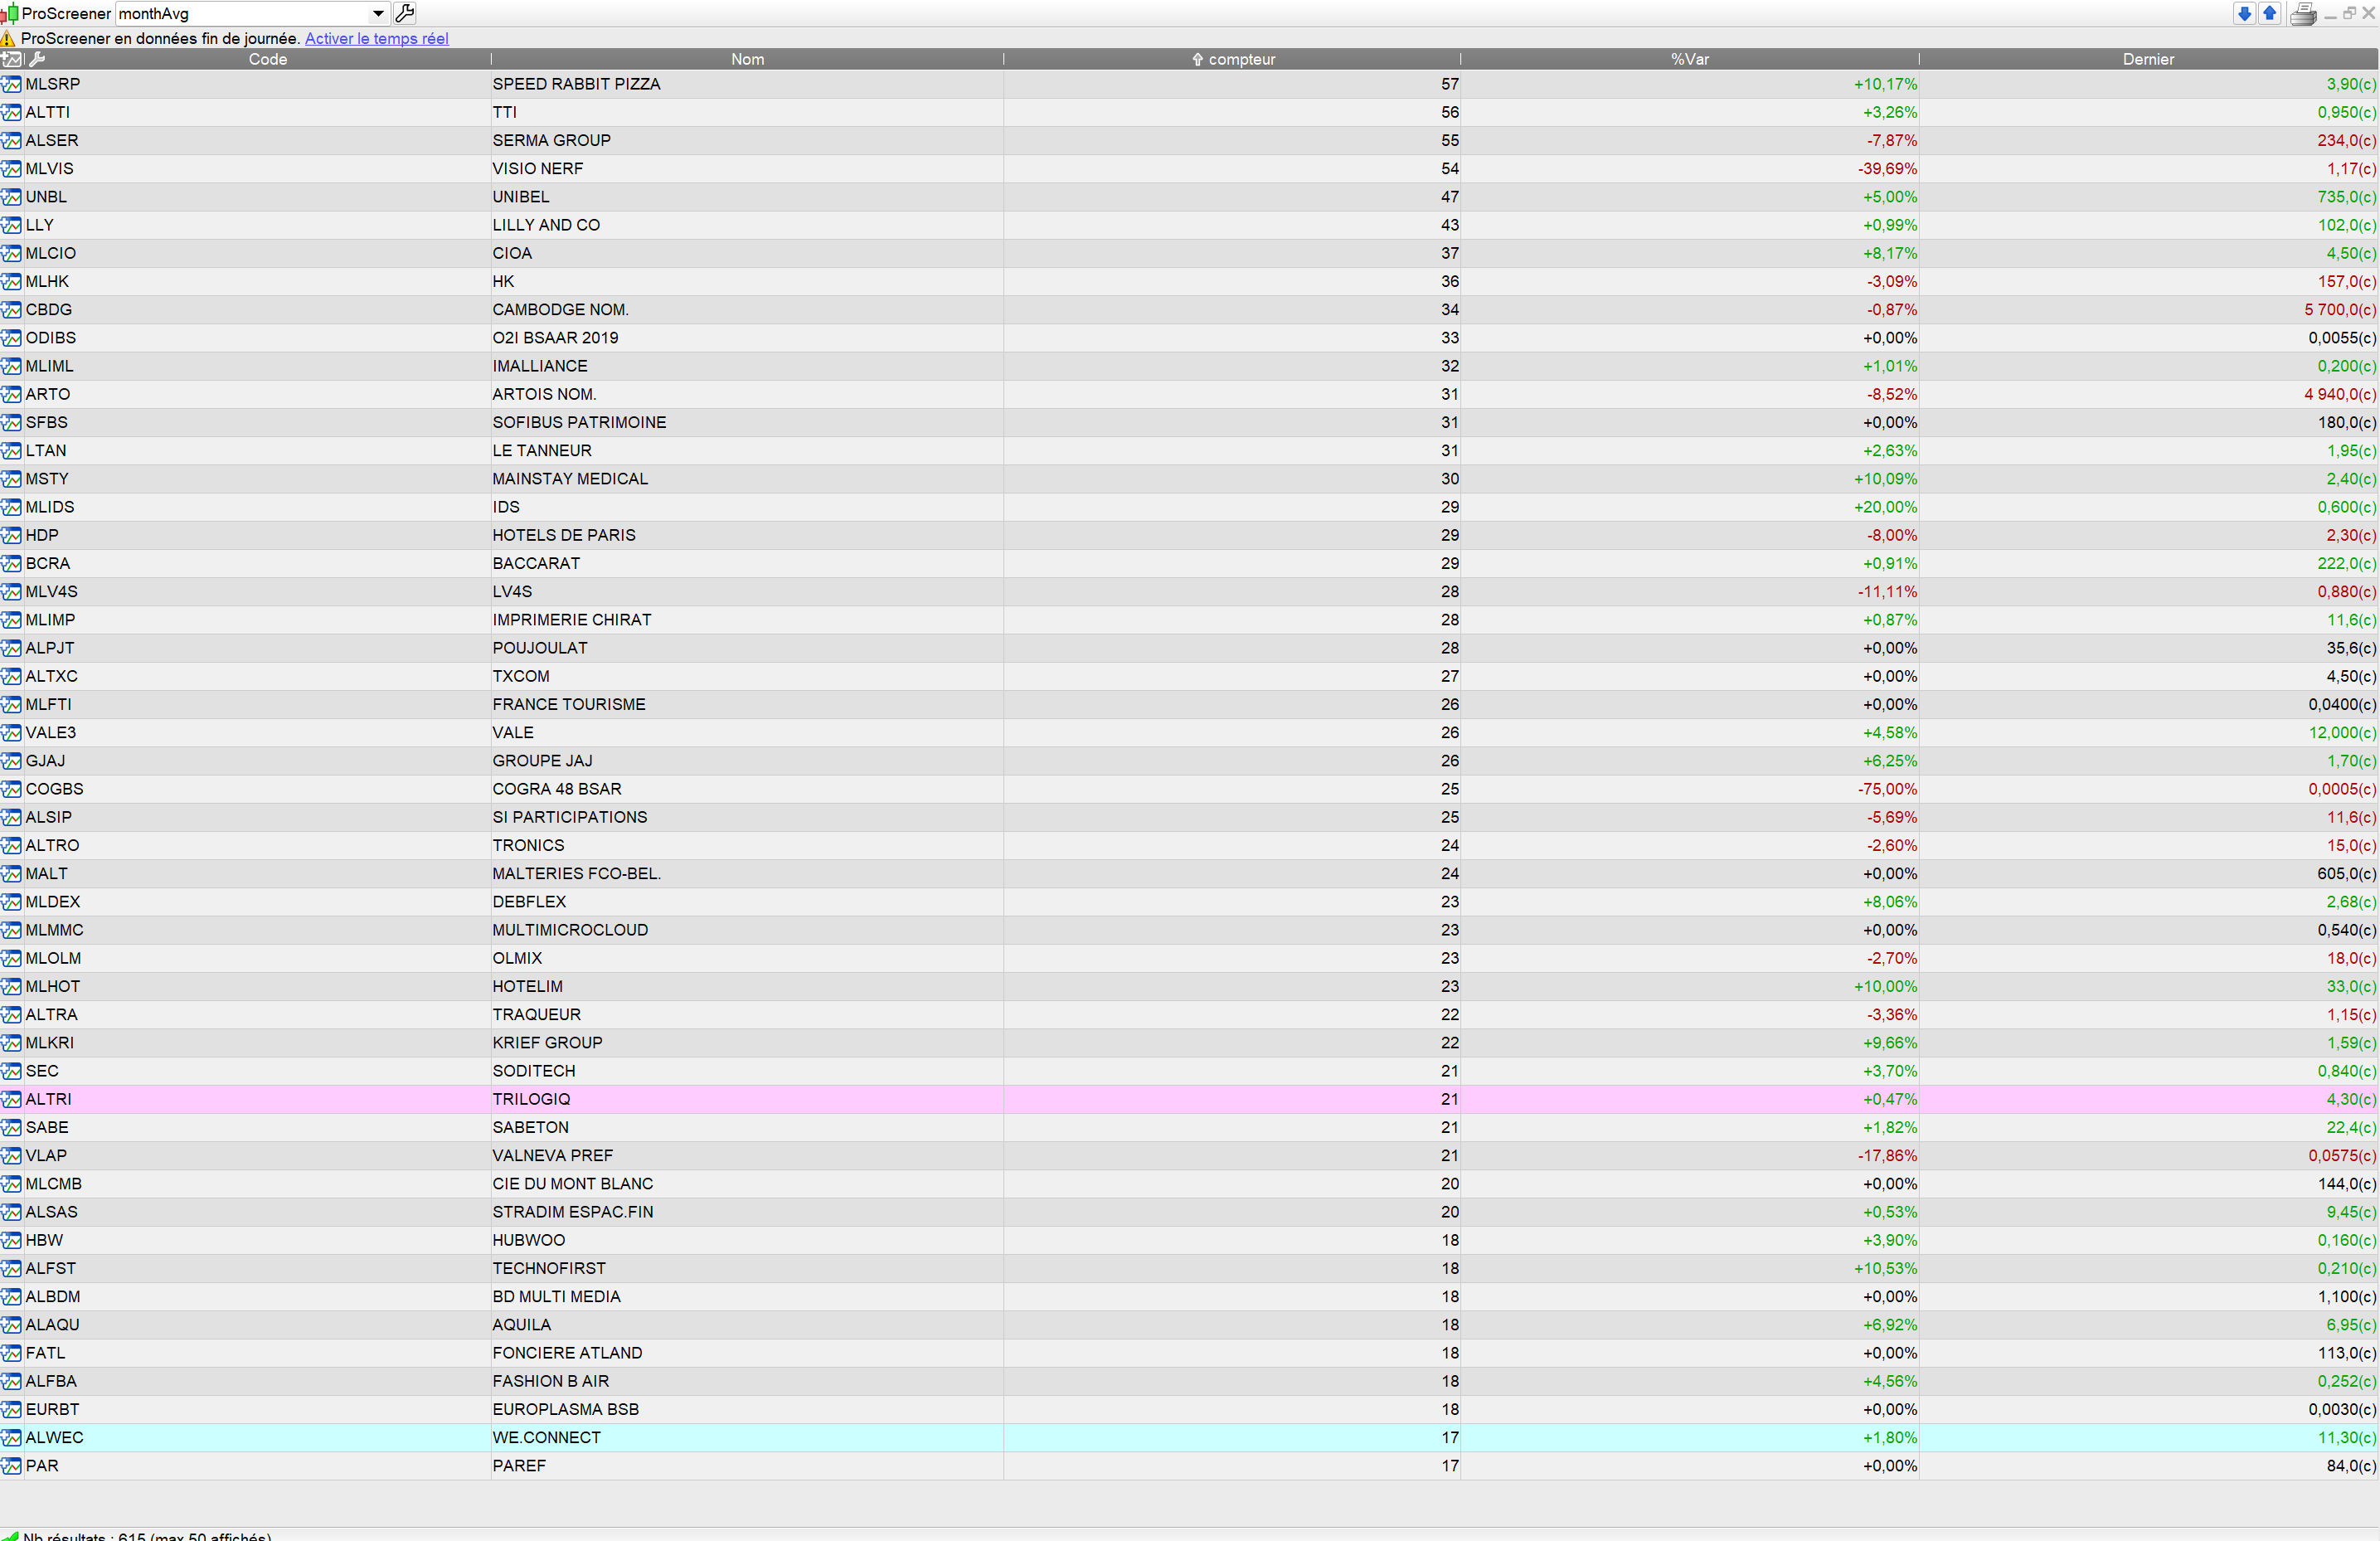Click the blue up arrow button
This screenshot has height=1541, width=2380.
[2269, 13]
